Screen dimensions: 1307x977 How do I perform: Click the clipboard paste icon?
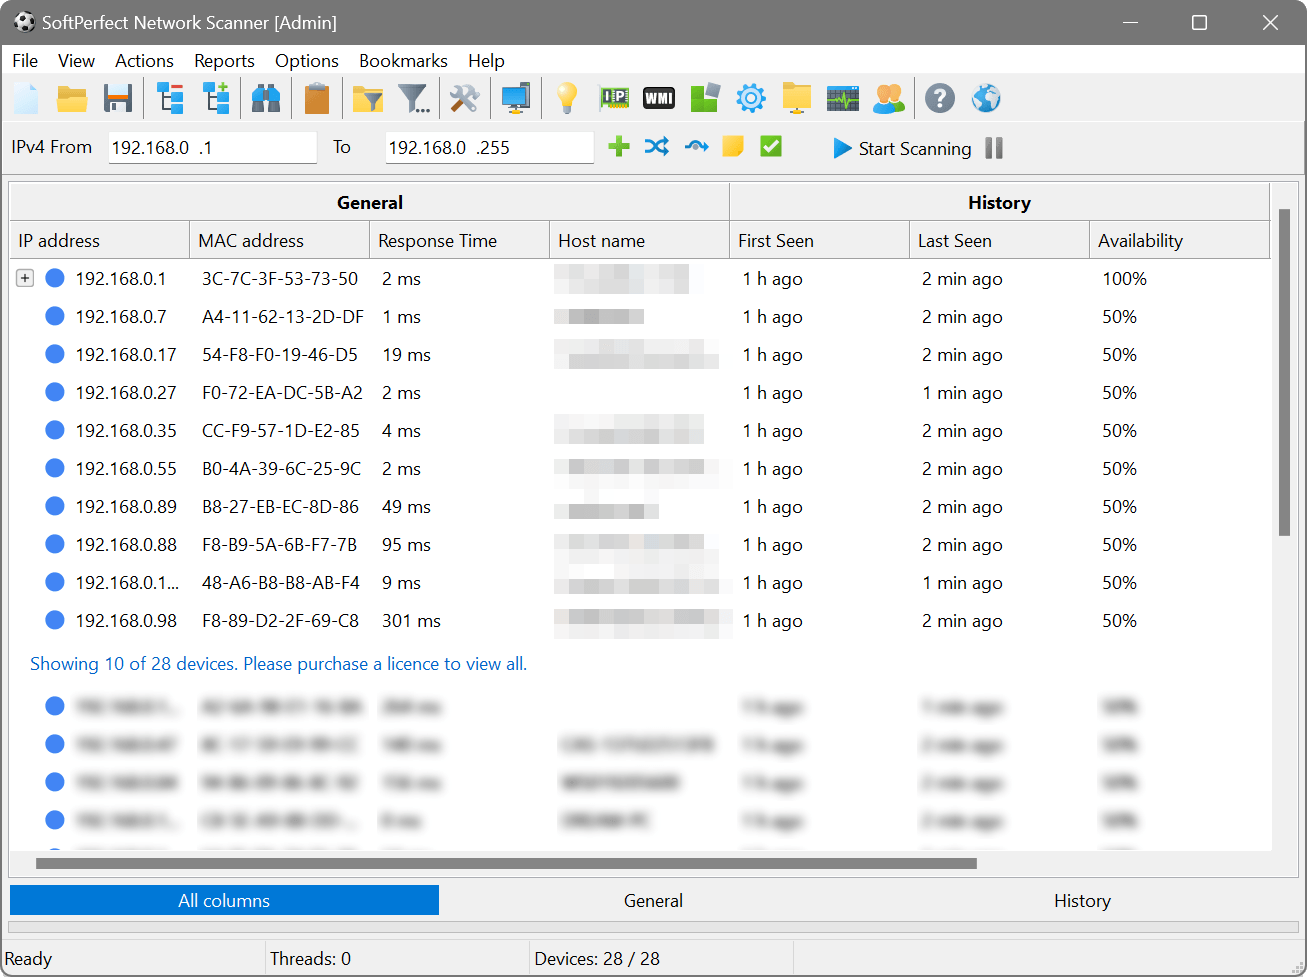coord(317,98)
